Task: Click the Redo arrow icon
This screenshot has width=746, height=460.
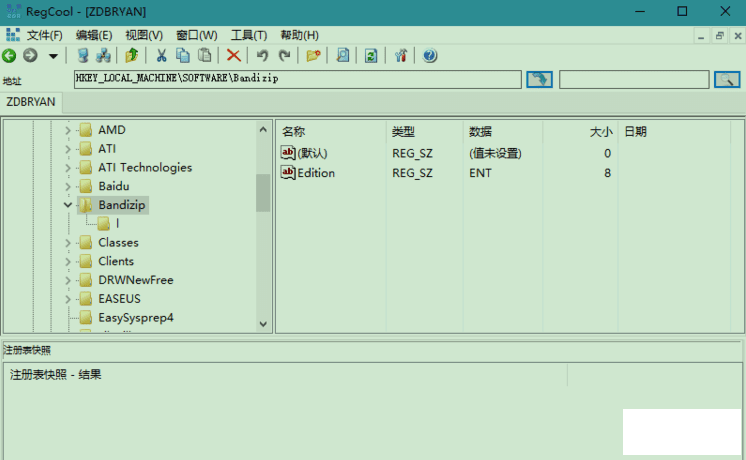Action: [285, 56]
